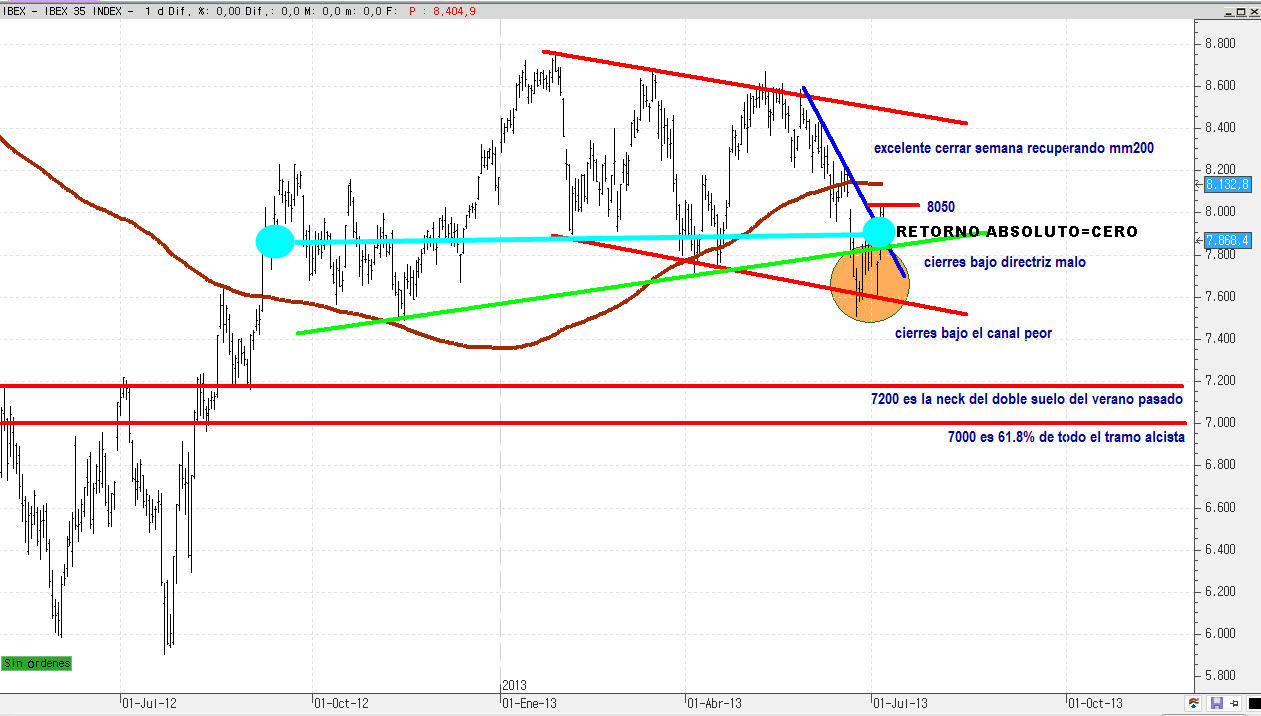The height and width of the screenshot is (716, 1261).
Task: Click the 'cierres bajo directriz malo' annotation
Action: pyautogui.click(x=1003, y=262)
